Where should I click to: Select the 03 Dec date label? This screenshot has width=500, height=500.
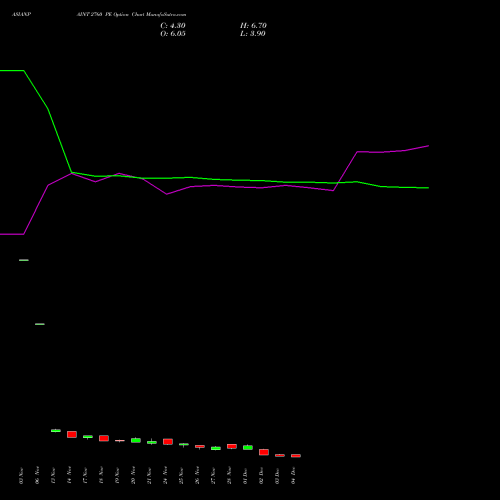click(278, 475)
